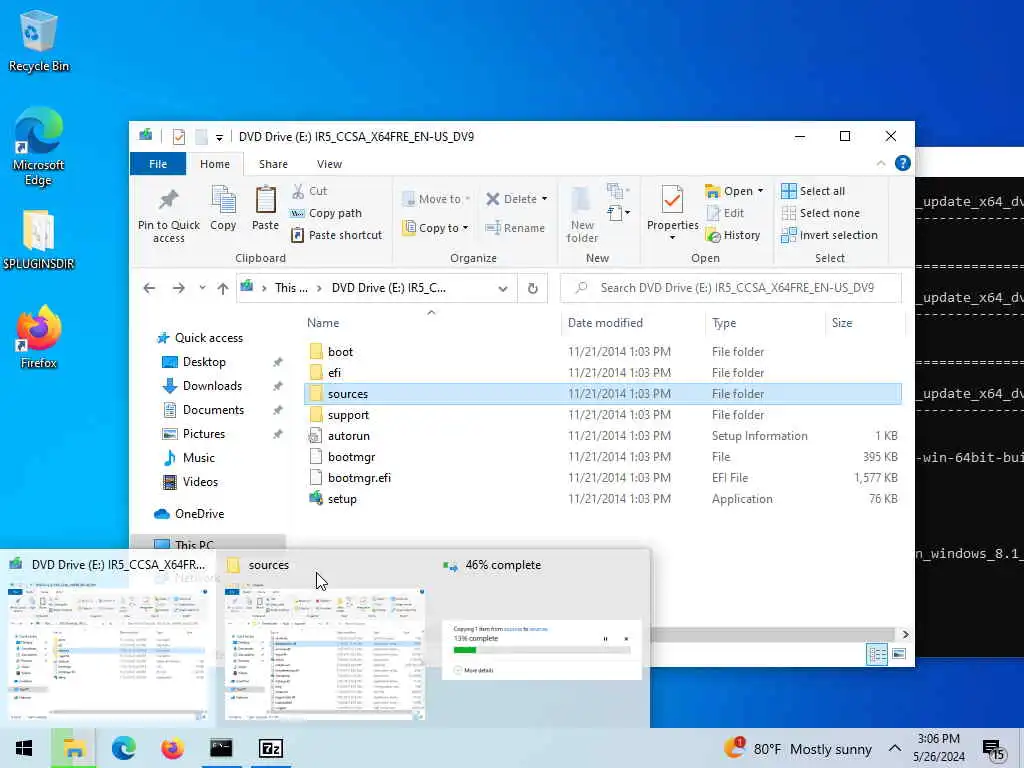
Task: Switch to Large icons view layout
Action: coord(899,654)
